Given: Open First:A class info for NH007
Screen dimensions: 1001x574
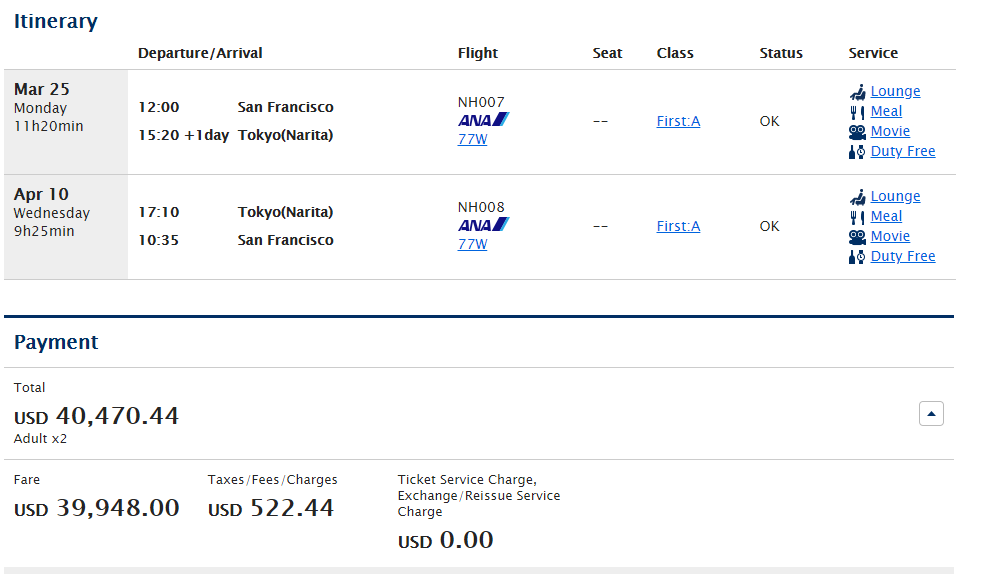Looking at the screenshot, I should tap(678, 121).
